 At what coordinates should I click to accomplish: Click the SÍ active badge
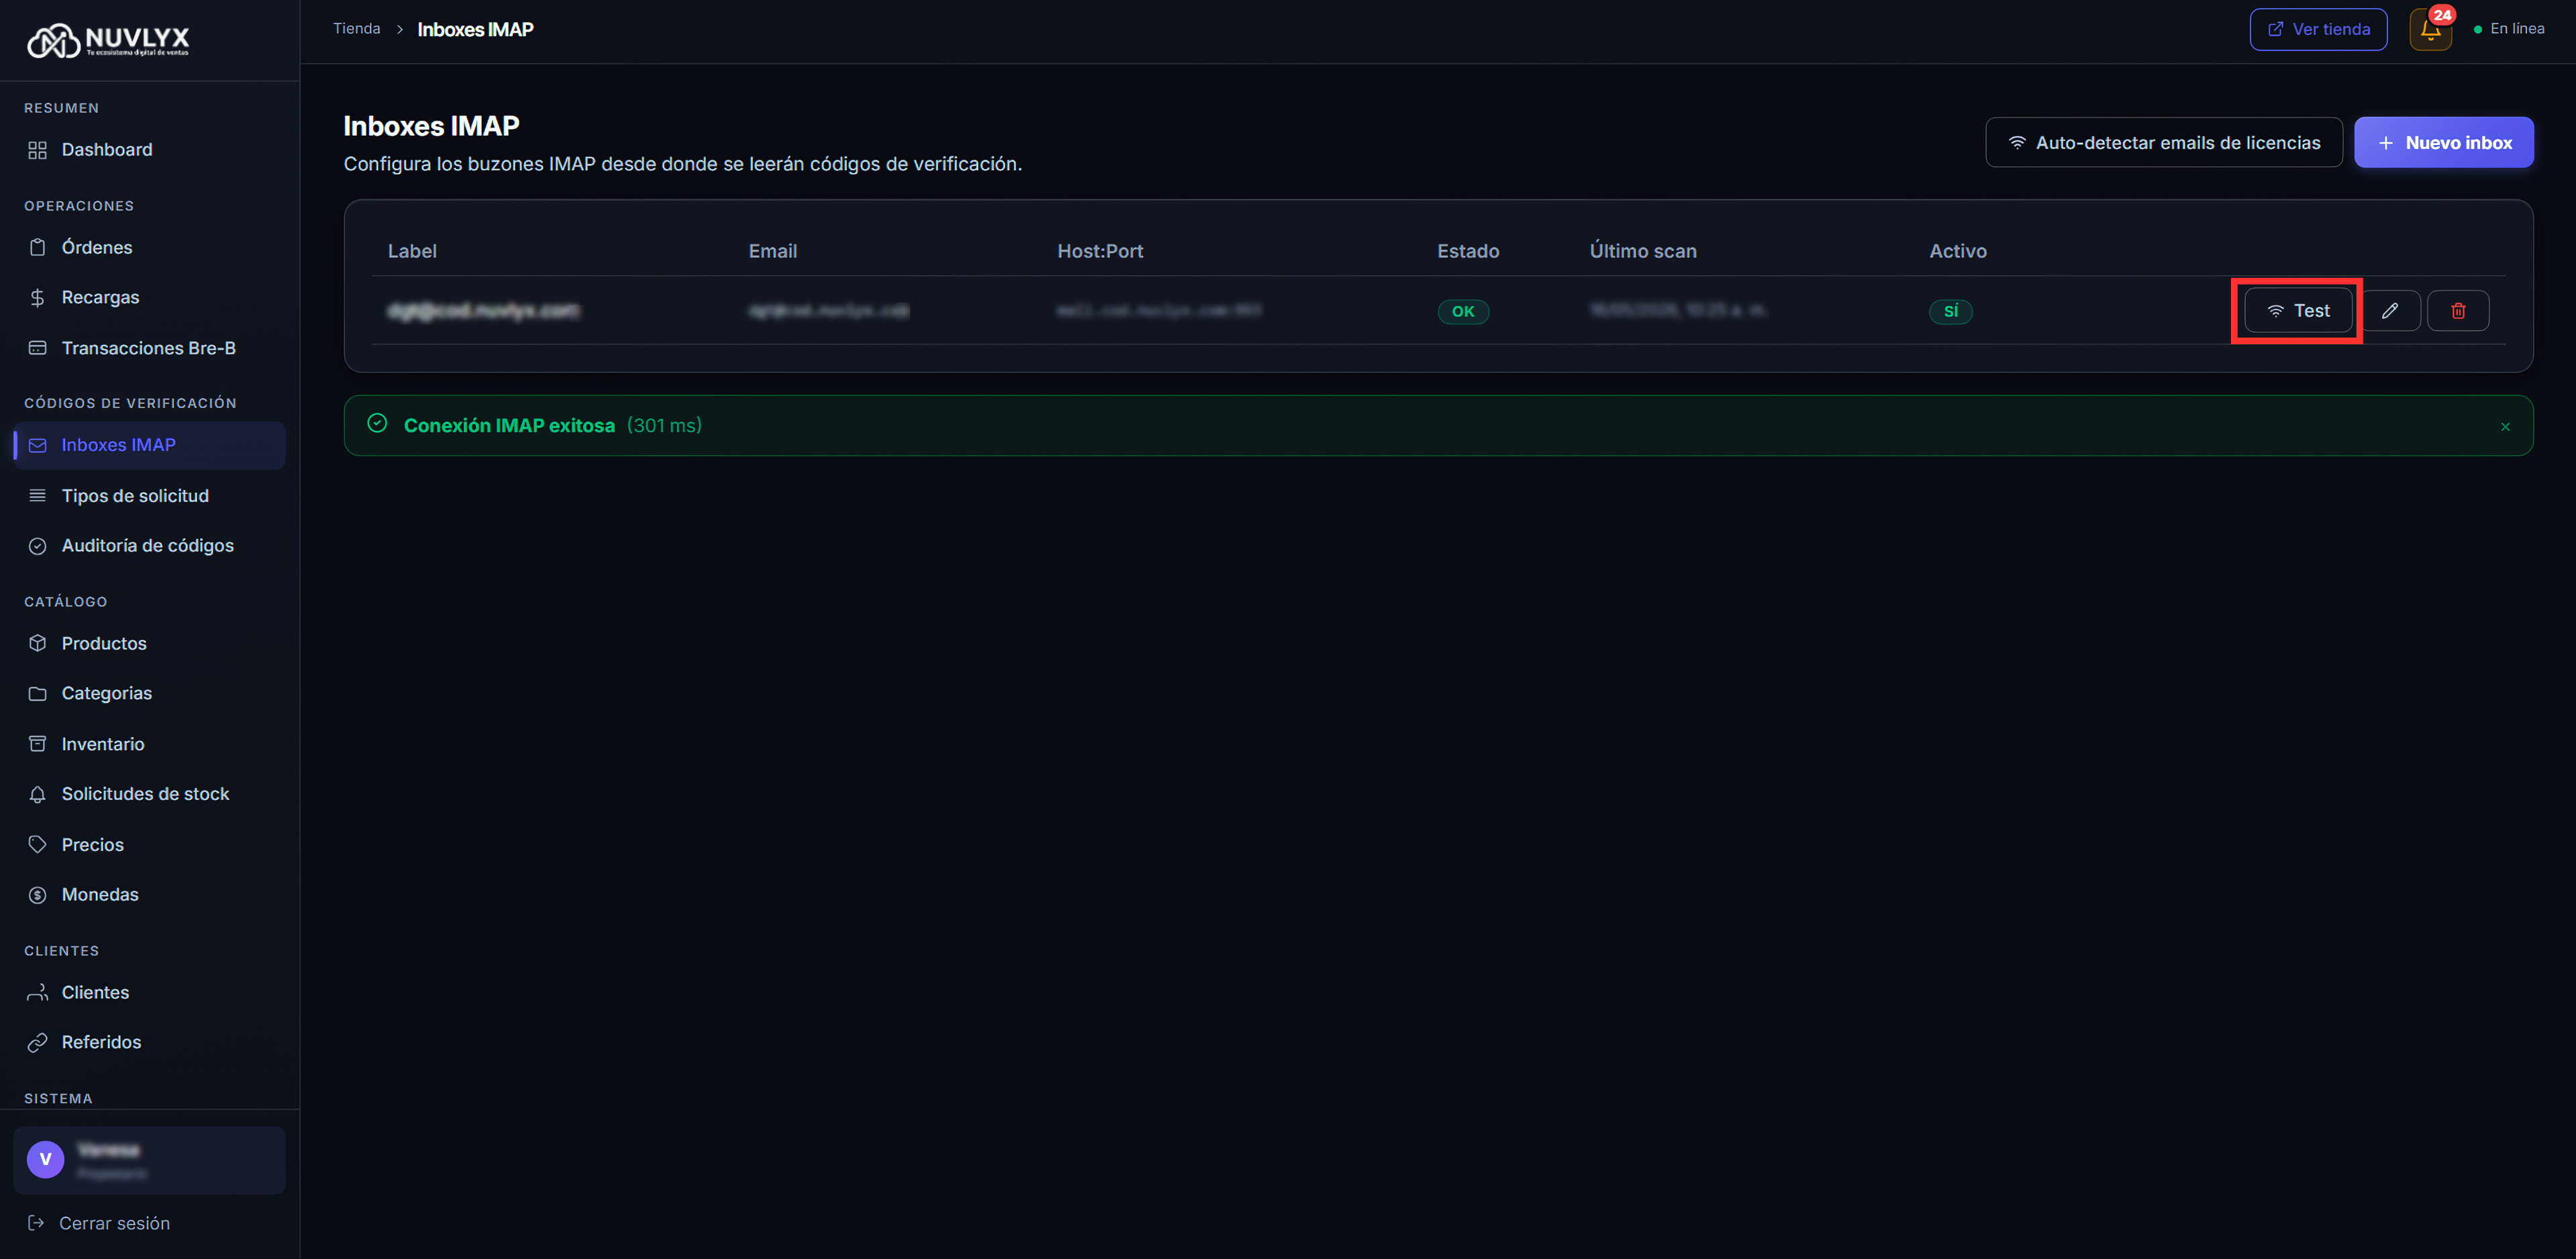coord(1950,312)
